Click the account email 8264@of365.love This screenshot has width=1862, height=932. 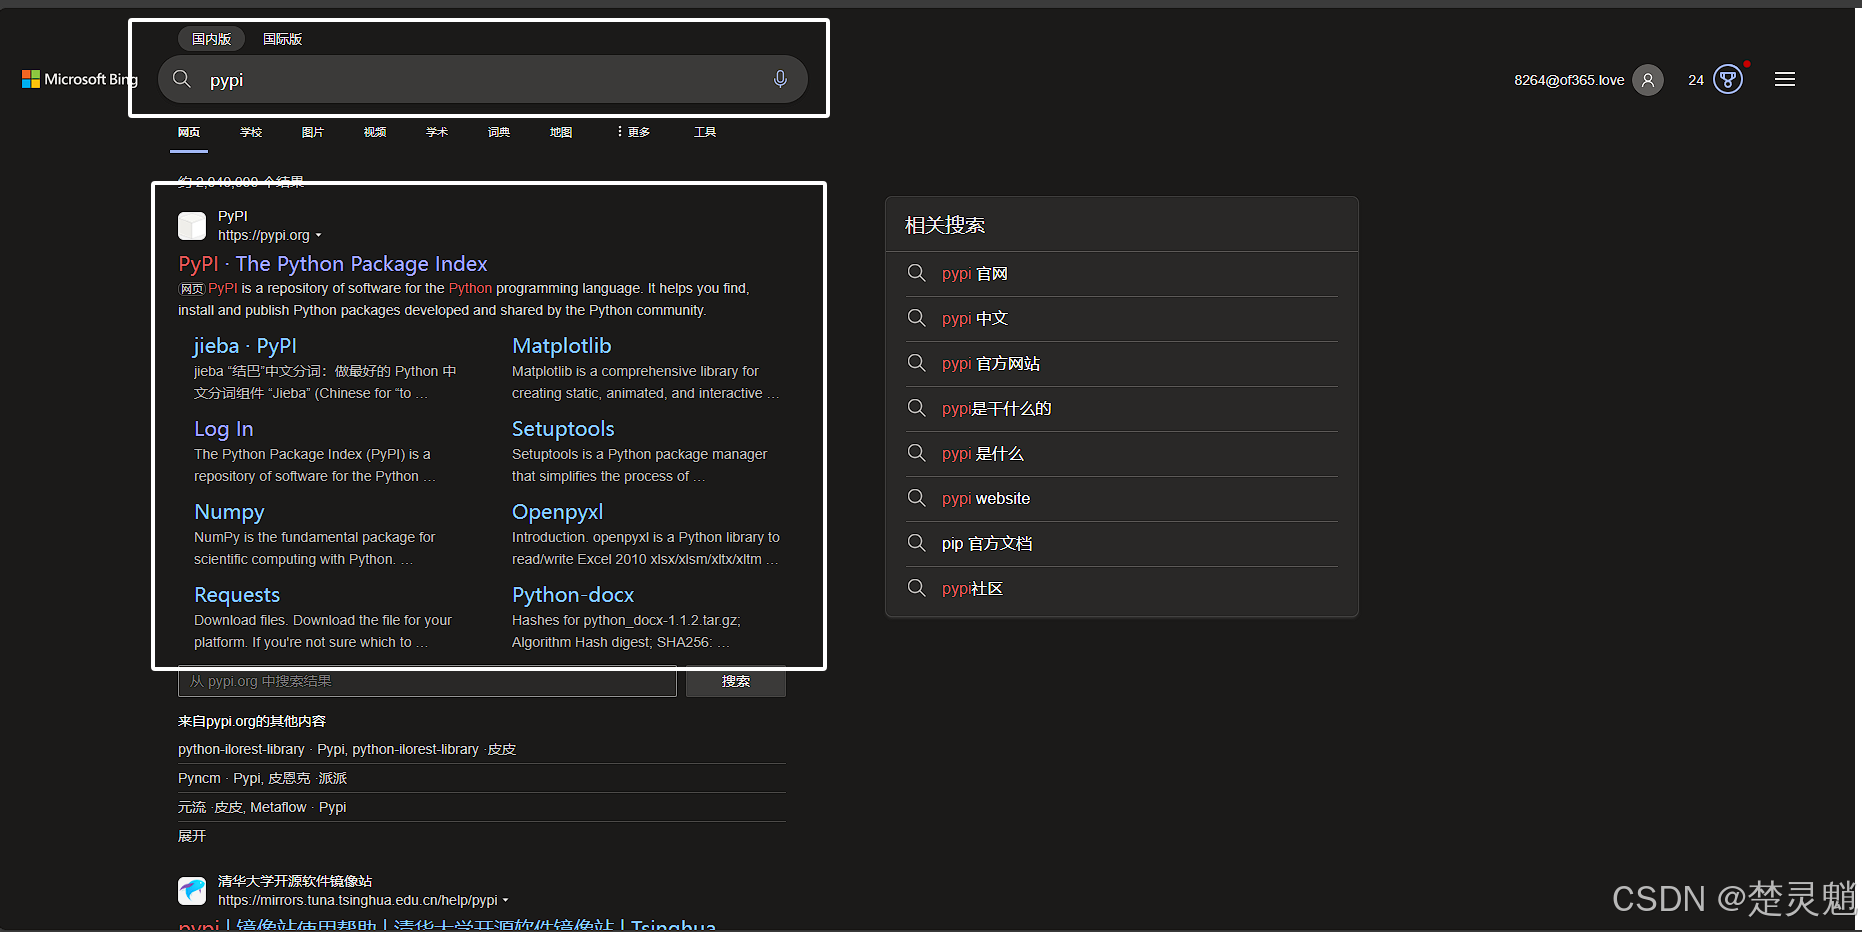click(x=1569, y=80)
